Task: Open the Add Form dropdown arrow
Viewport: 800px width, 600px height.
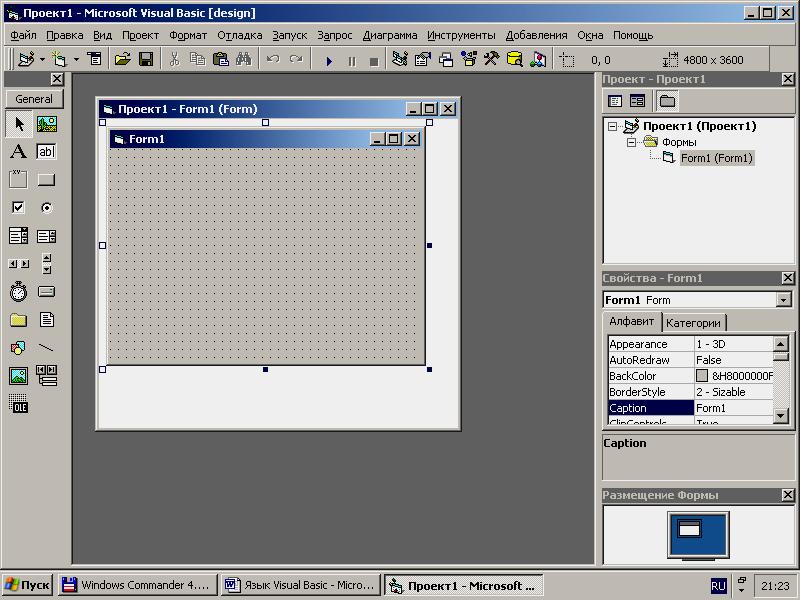Action: point(77,60)
